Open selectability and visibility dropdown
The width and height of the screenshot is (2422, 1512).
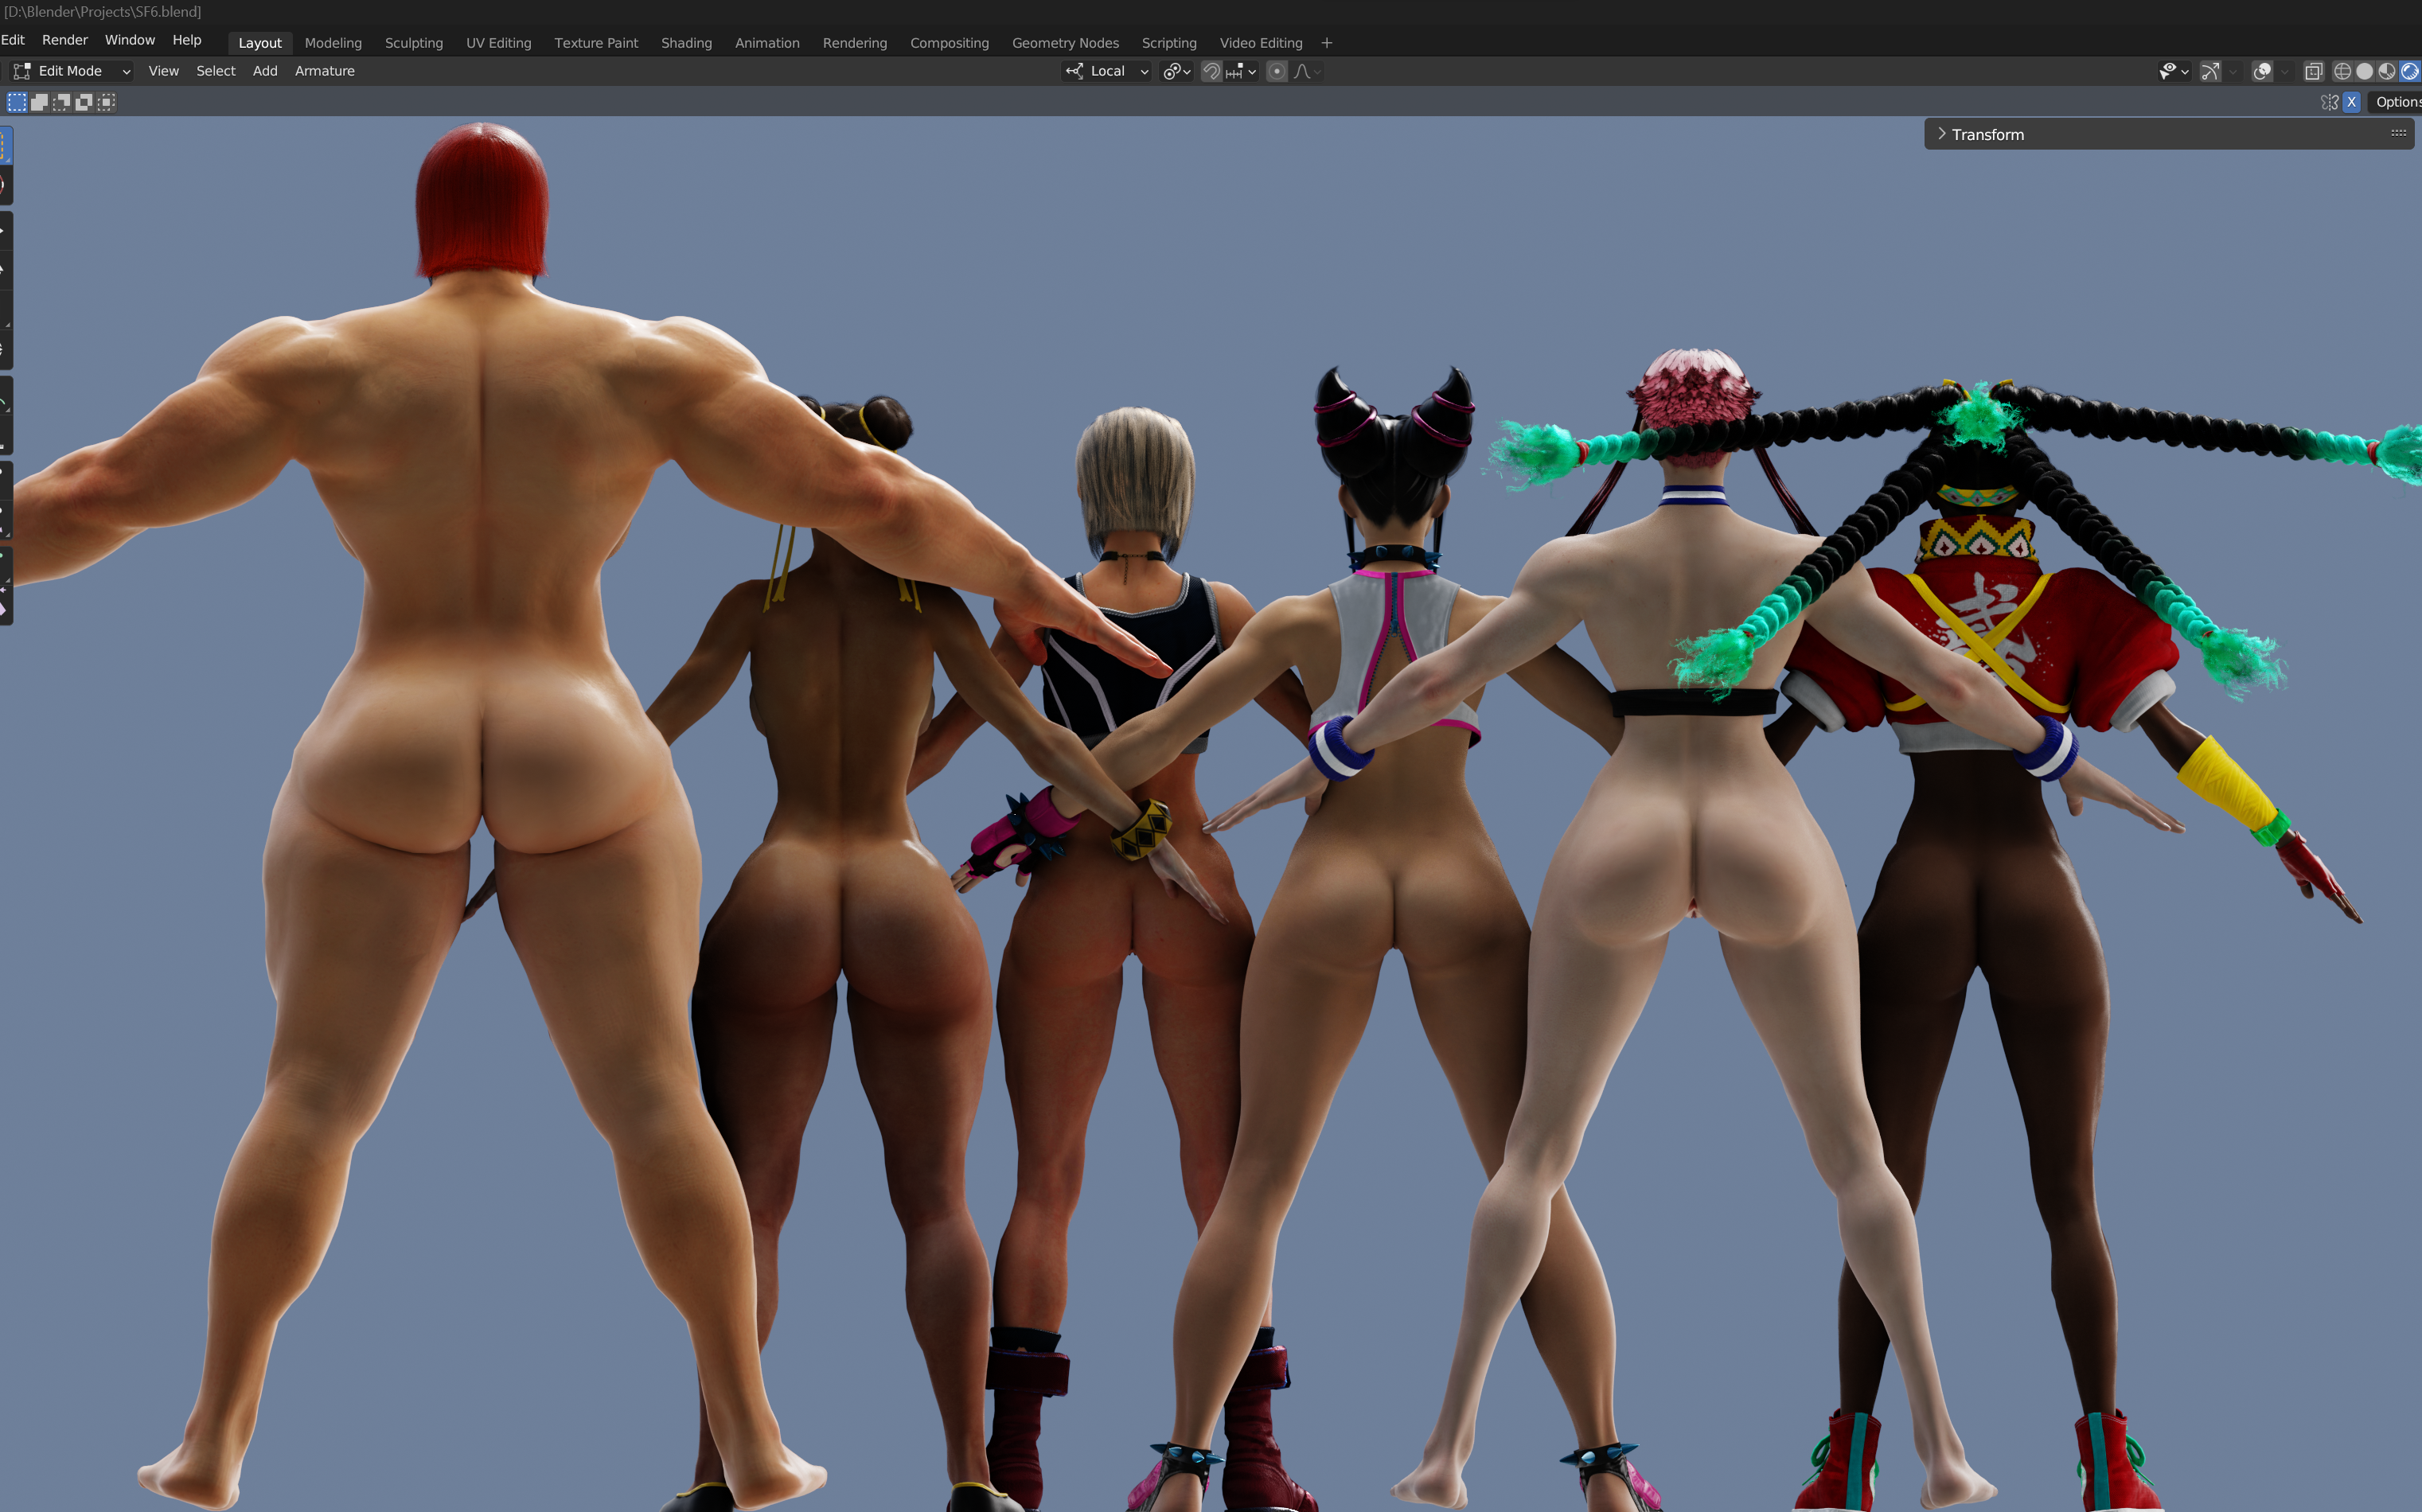point(2174,71)
